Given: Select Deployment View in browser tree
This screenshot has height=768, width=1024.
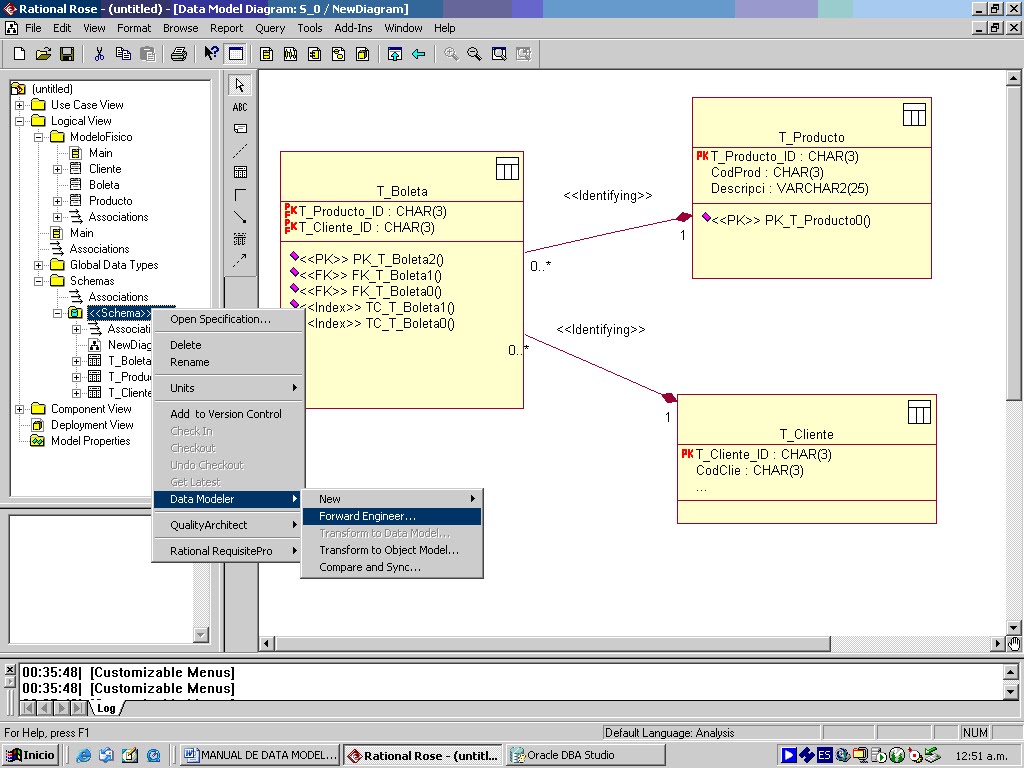Looking at the screenshot, I should point(92,425).
